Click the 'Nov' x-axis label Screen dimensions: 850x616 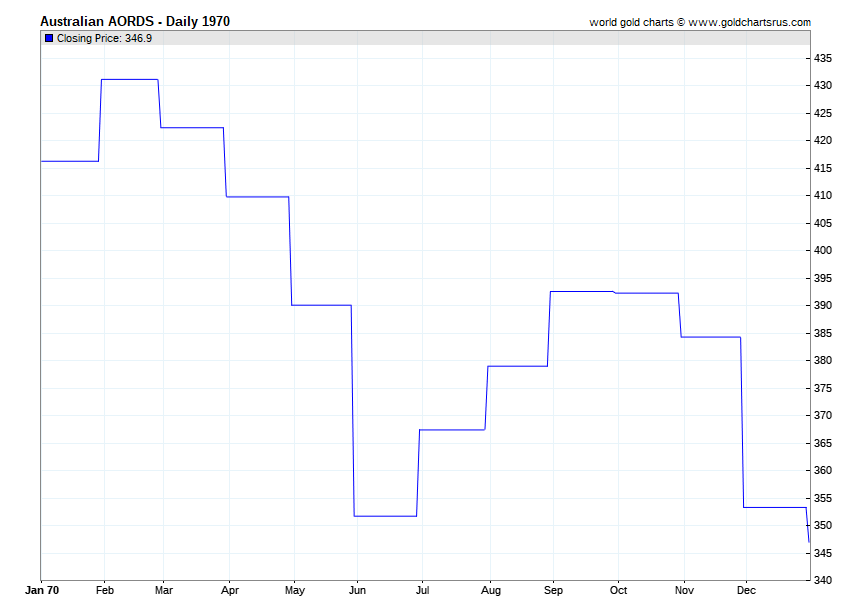pos(684,590)
